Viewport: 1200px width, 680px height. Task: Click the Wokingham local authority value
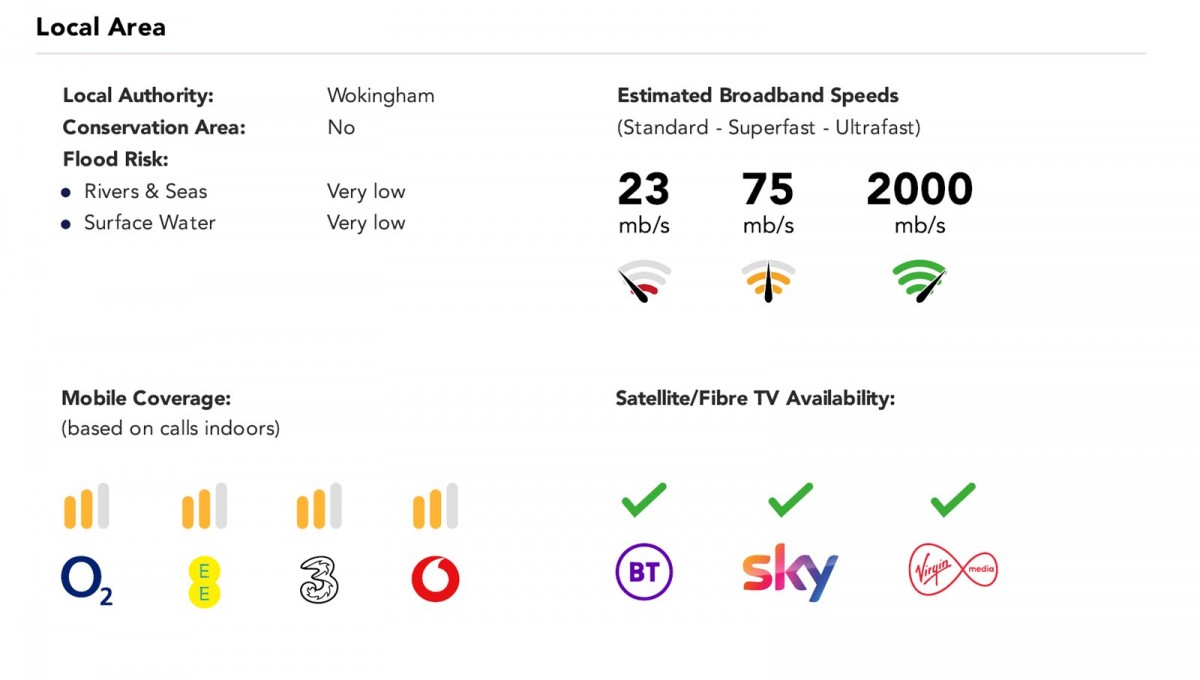(x=380, y=96)
